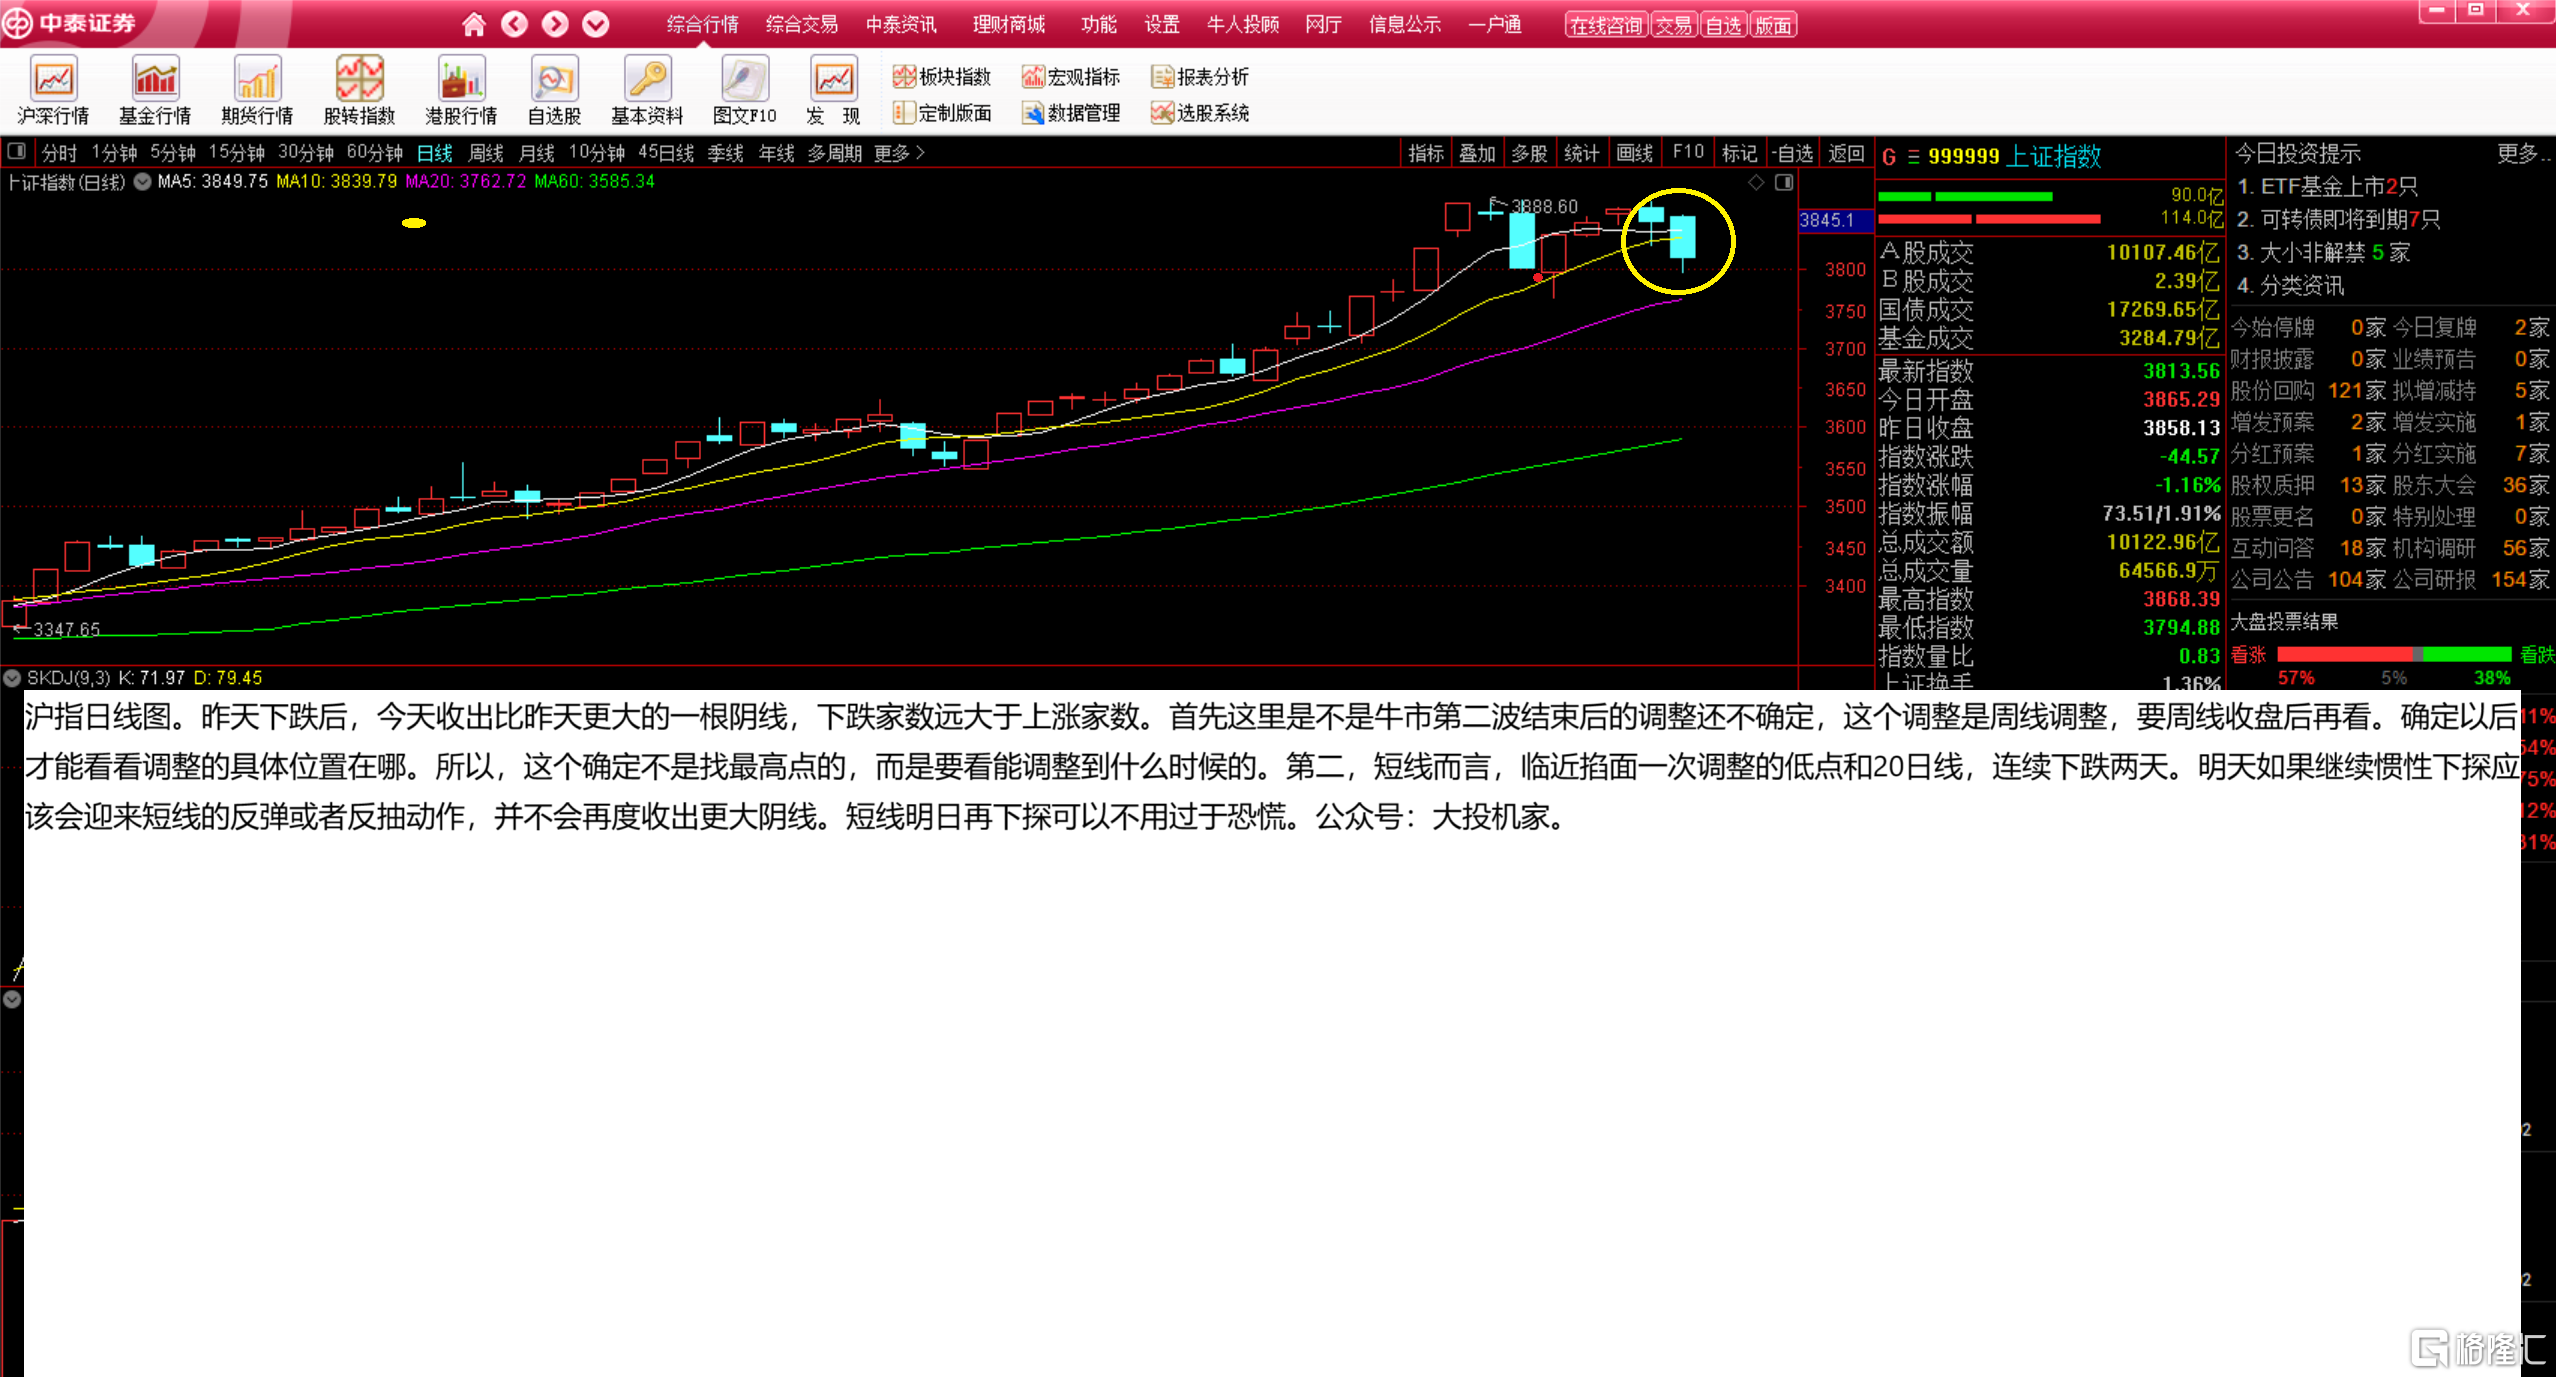Viewport: 2556px width, 1377px height.
Task: Toggle chart panel layout icon left of 分时
Action: tap(16, 152)
